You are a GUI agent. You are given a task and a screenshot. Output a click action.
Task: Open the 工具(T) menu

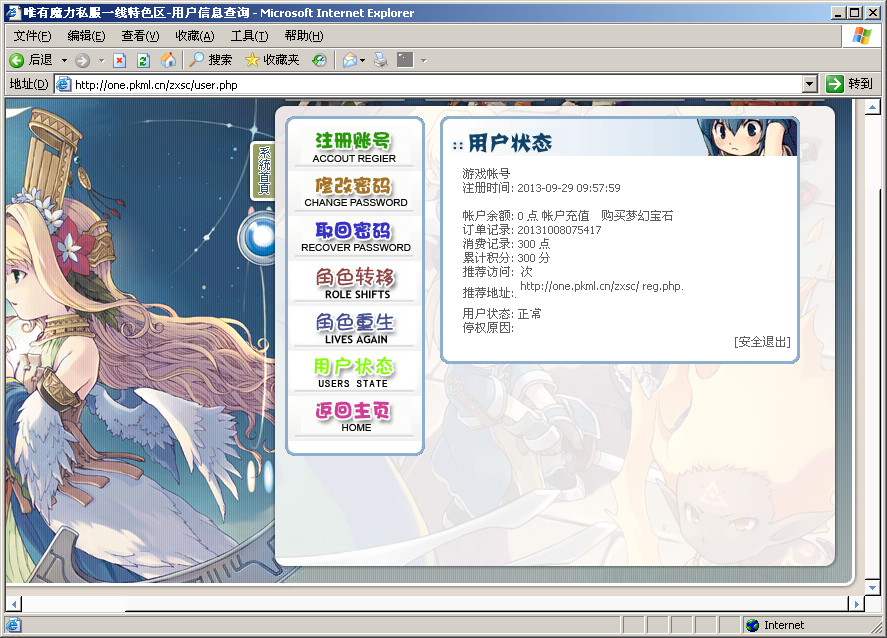[248, 36]
